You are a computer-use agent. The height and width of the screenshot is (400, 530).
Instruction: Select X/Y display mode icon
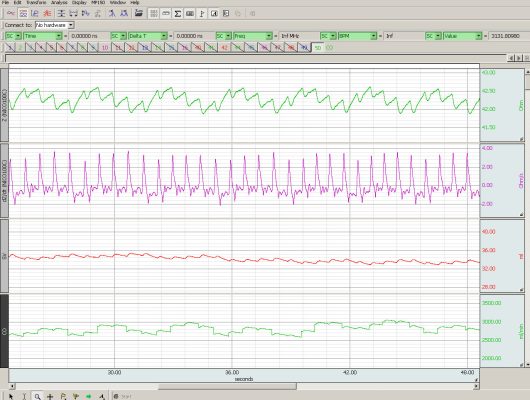tap(35, 14)
